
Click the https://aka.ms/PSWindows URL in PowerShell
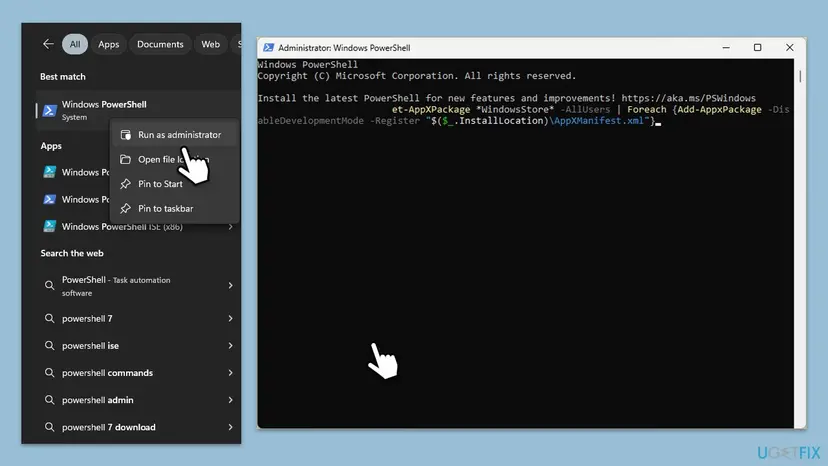[688, 98]
